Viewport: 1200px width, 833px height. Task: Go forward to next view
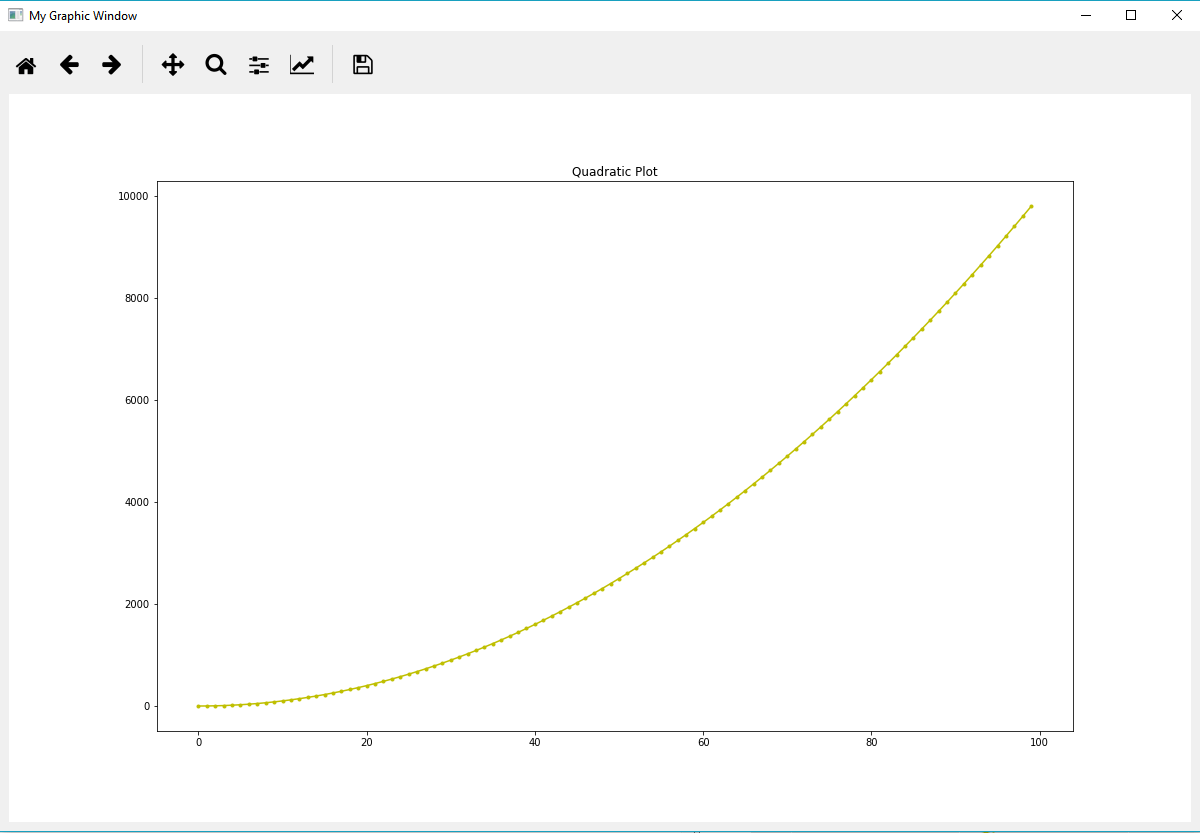[110, 64]
